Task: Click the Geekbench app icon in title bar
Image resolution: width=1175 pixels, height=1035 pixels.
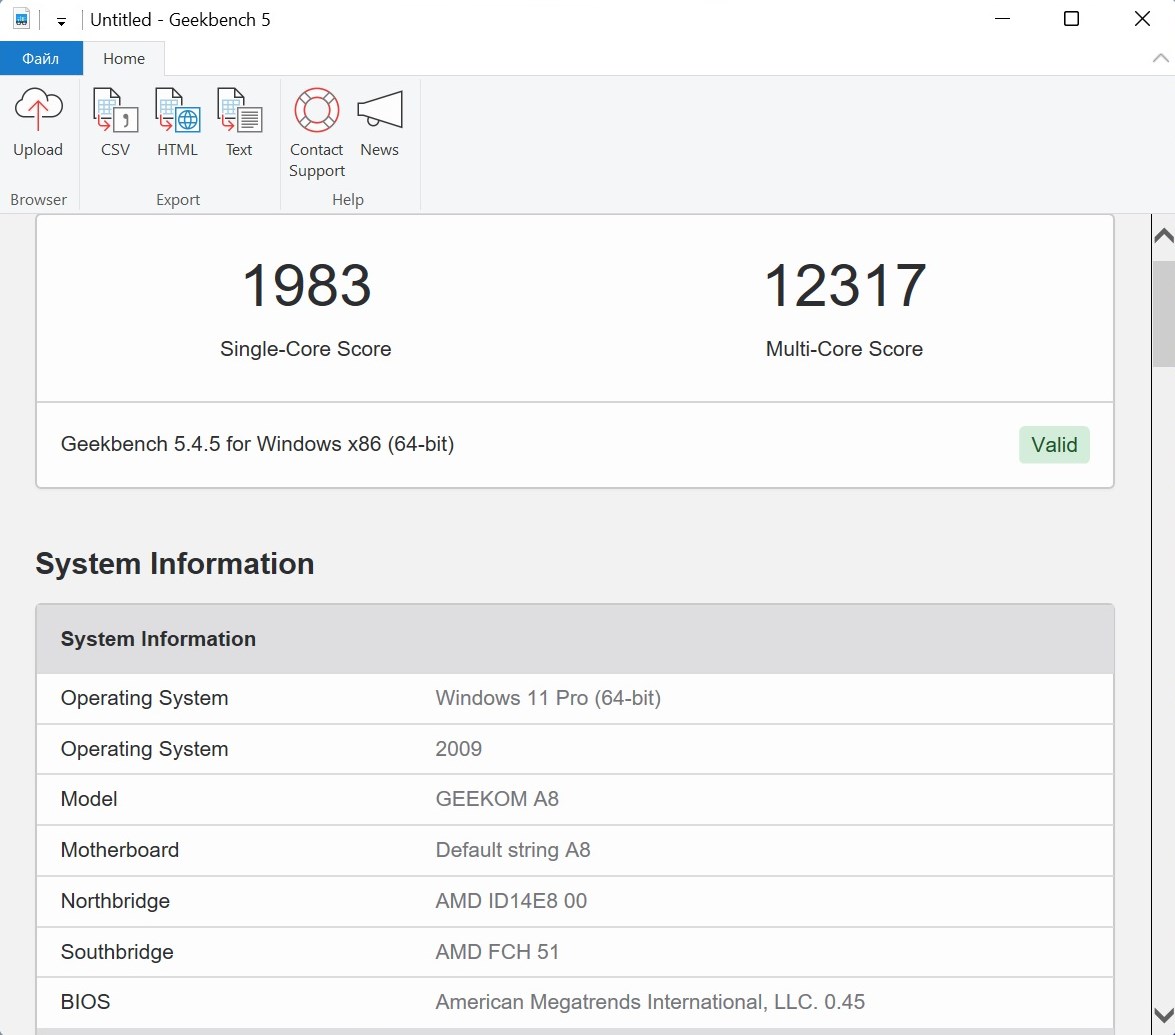Action: point(22,19)
